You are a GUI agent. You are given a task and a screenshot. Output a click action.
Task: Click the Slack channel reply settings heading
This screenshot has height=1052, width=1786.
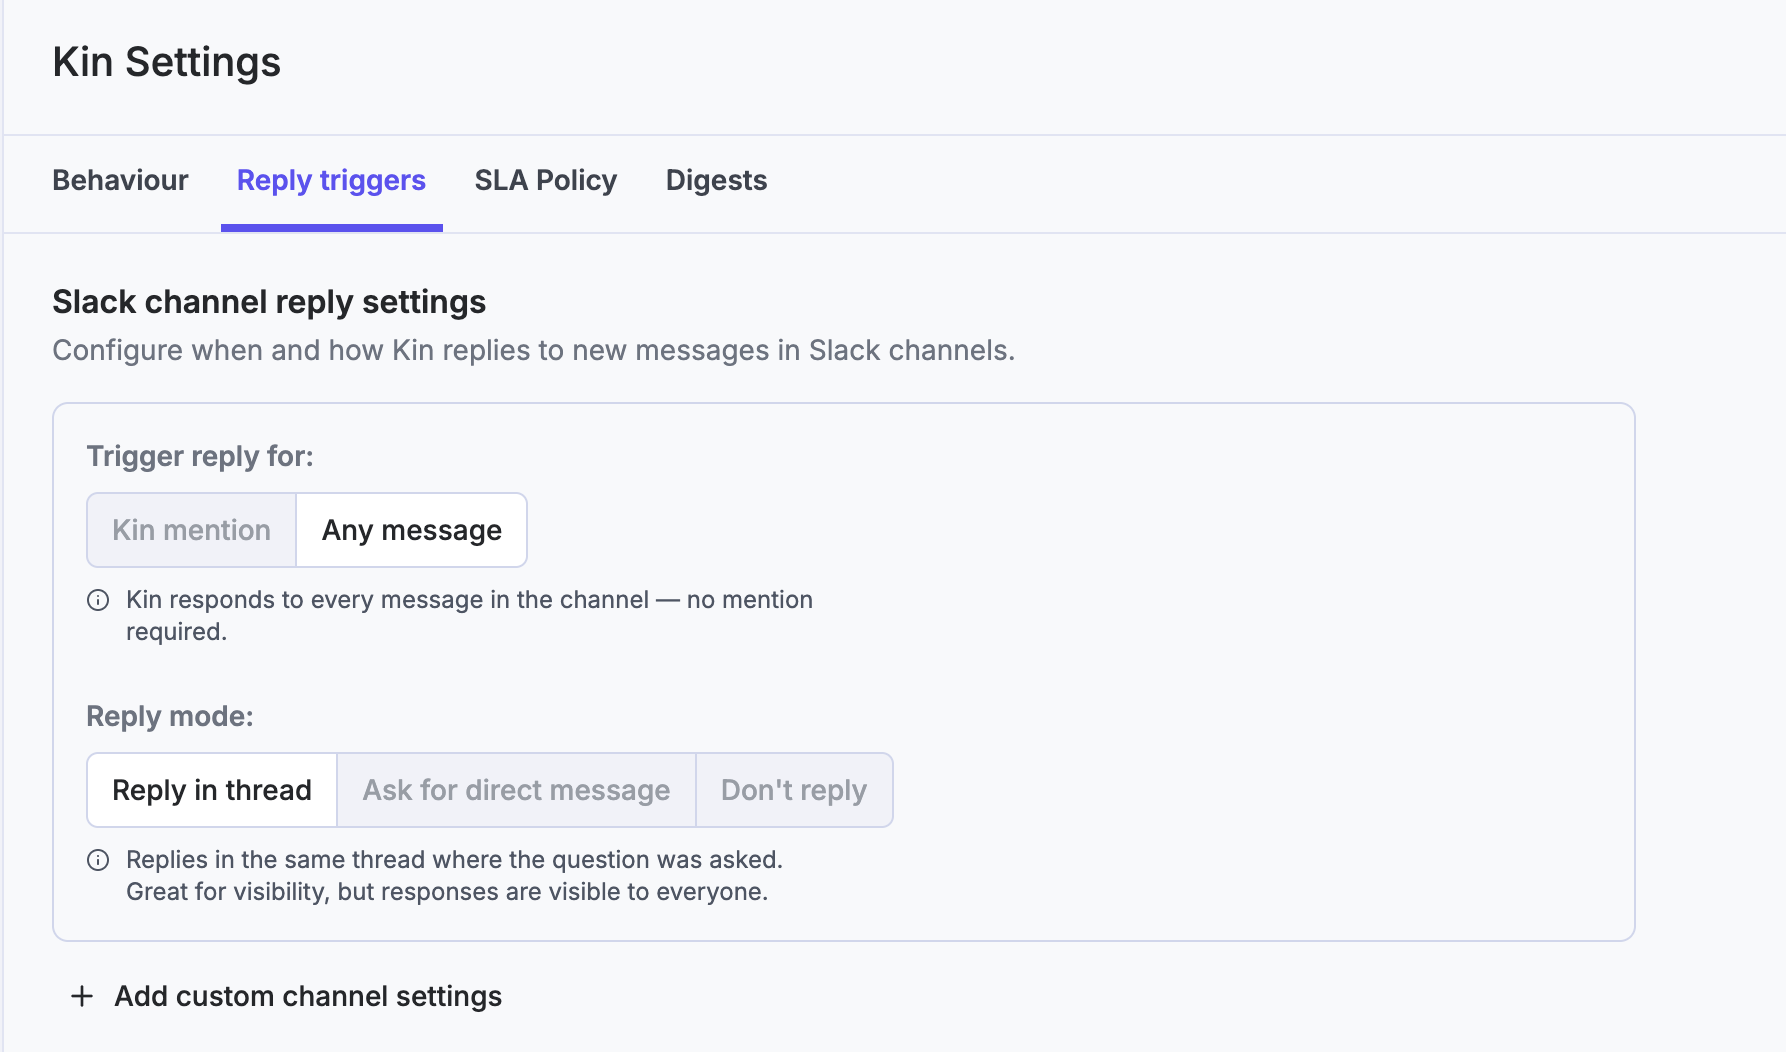pyautogui.click(x=269, y=302)
